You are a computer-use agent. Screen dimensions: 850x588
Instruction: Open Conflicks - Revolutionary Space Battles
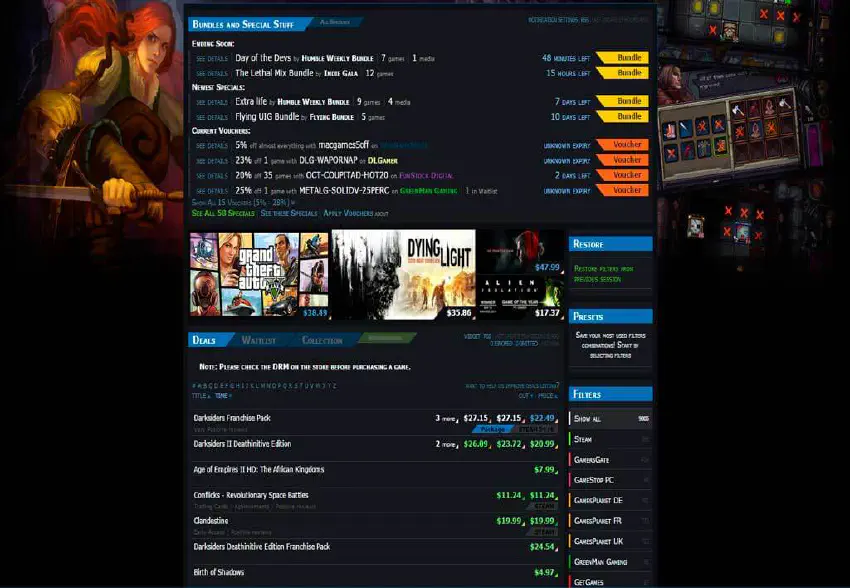point(251,495)
